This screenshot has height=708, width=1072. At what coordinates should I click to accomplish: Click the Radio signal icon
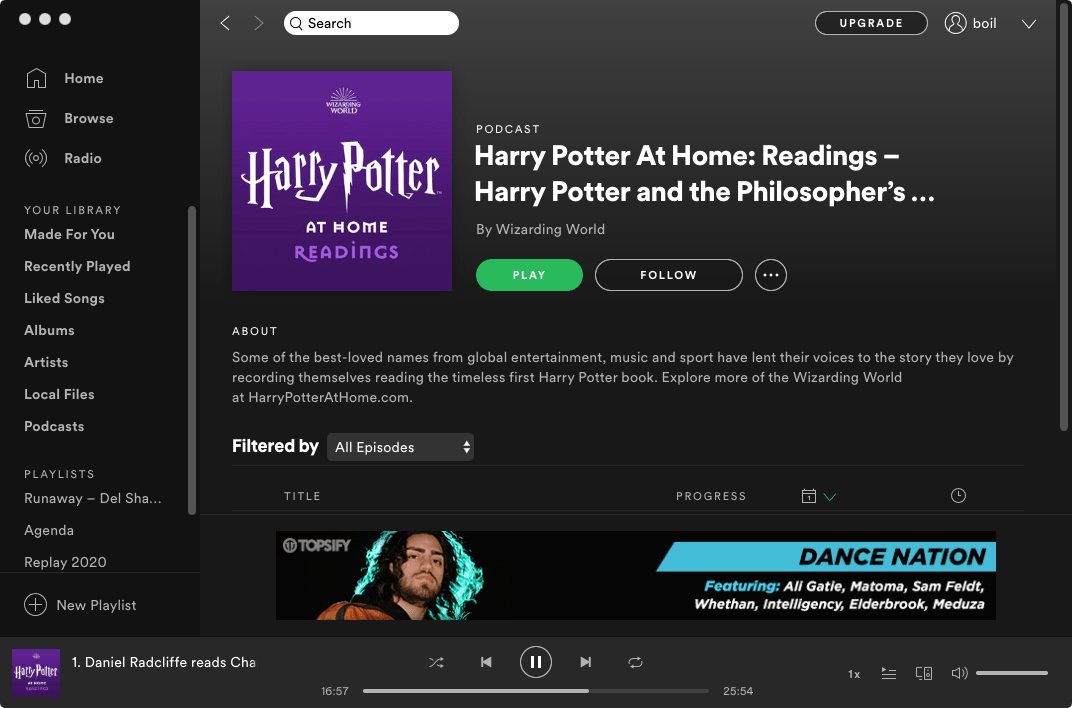36,159
